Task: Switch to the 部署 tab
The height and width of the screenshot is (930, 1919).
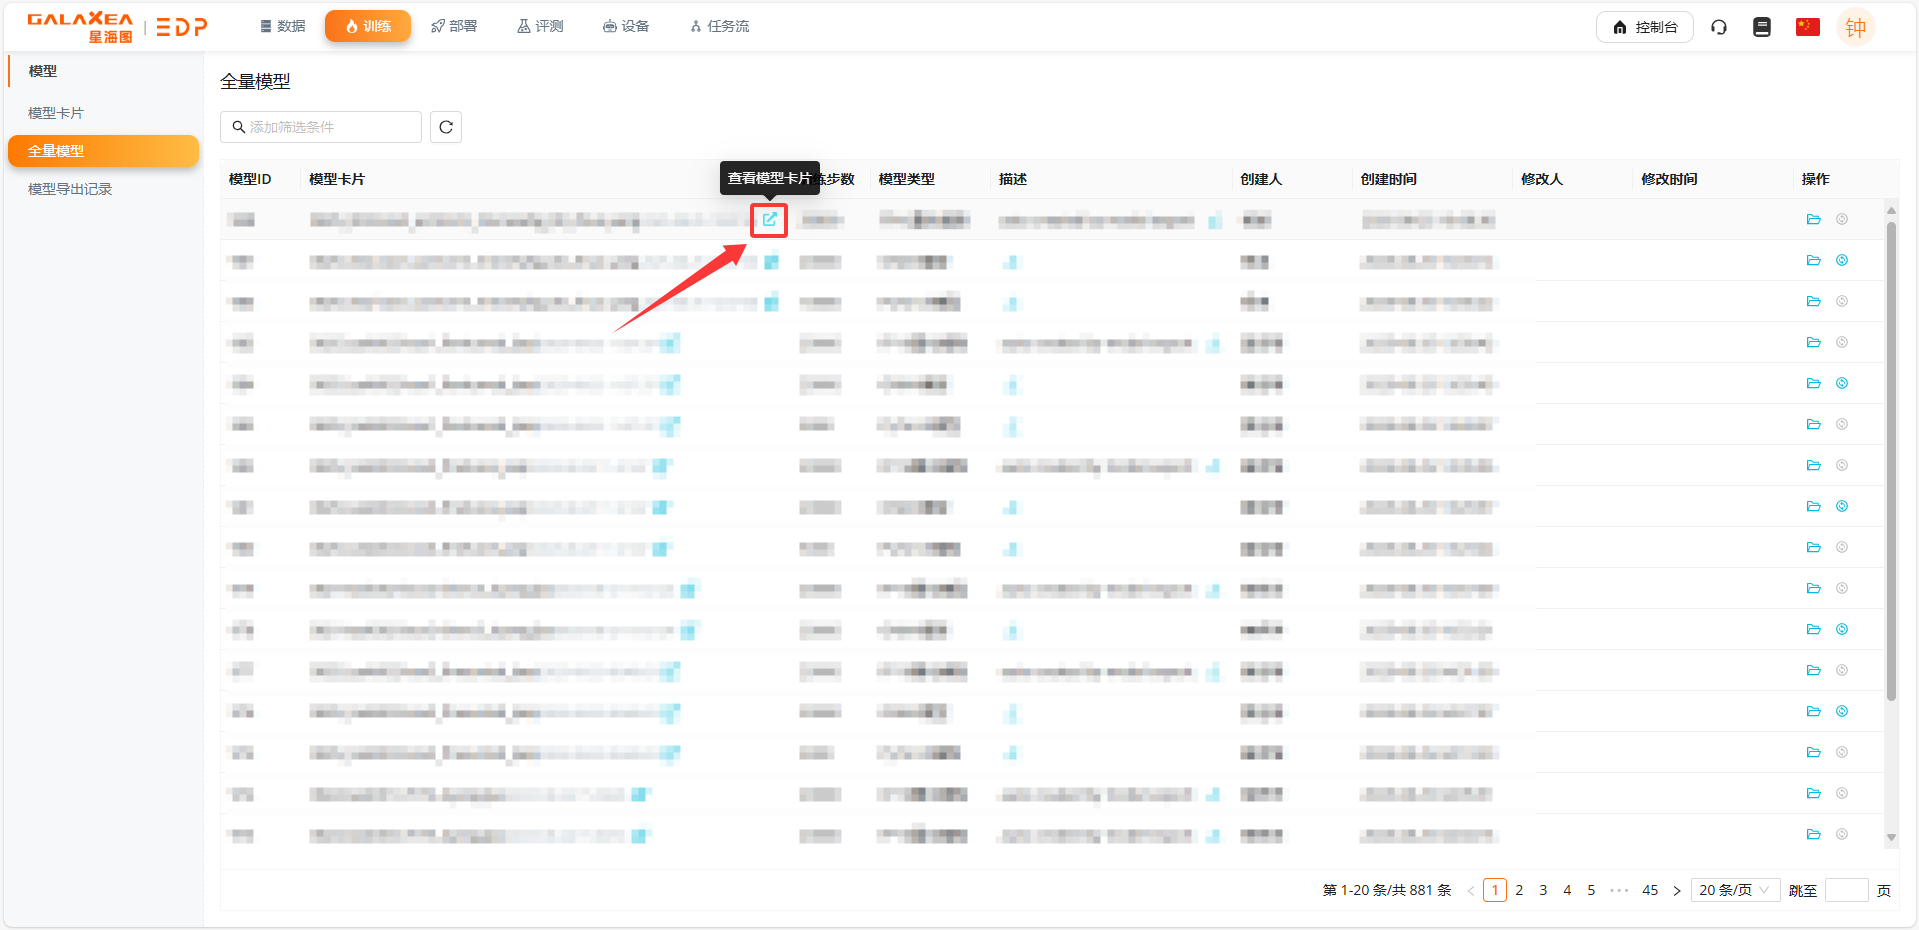Action: pos(454,26)
